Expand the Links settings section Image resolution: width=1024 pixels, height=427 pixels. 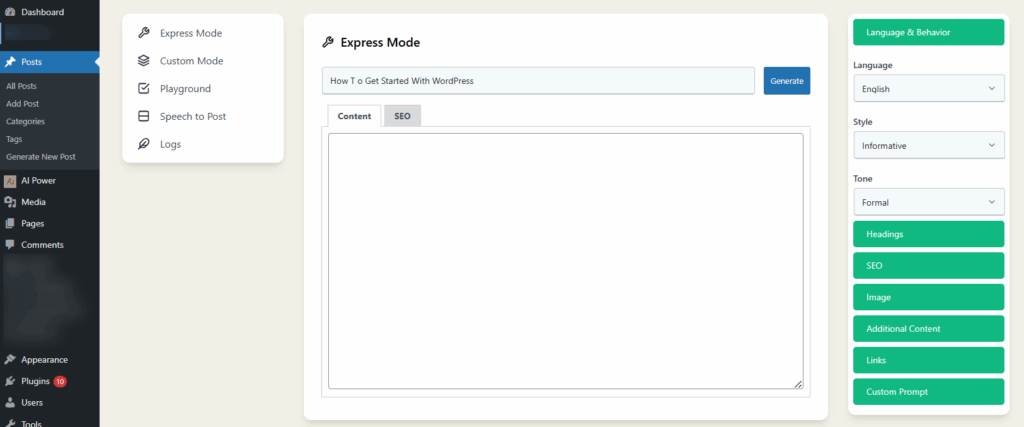click(929, 360)
